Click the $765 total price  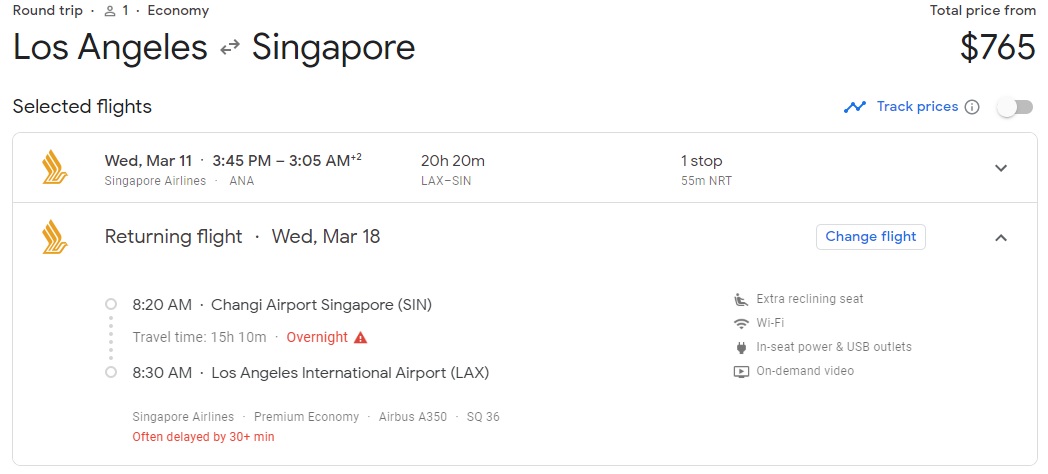click(x=997, y=48)
